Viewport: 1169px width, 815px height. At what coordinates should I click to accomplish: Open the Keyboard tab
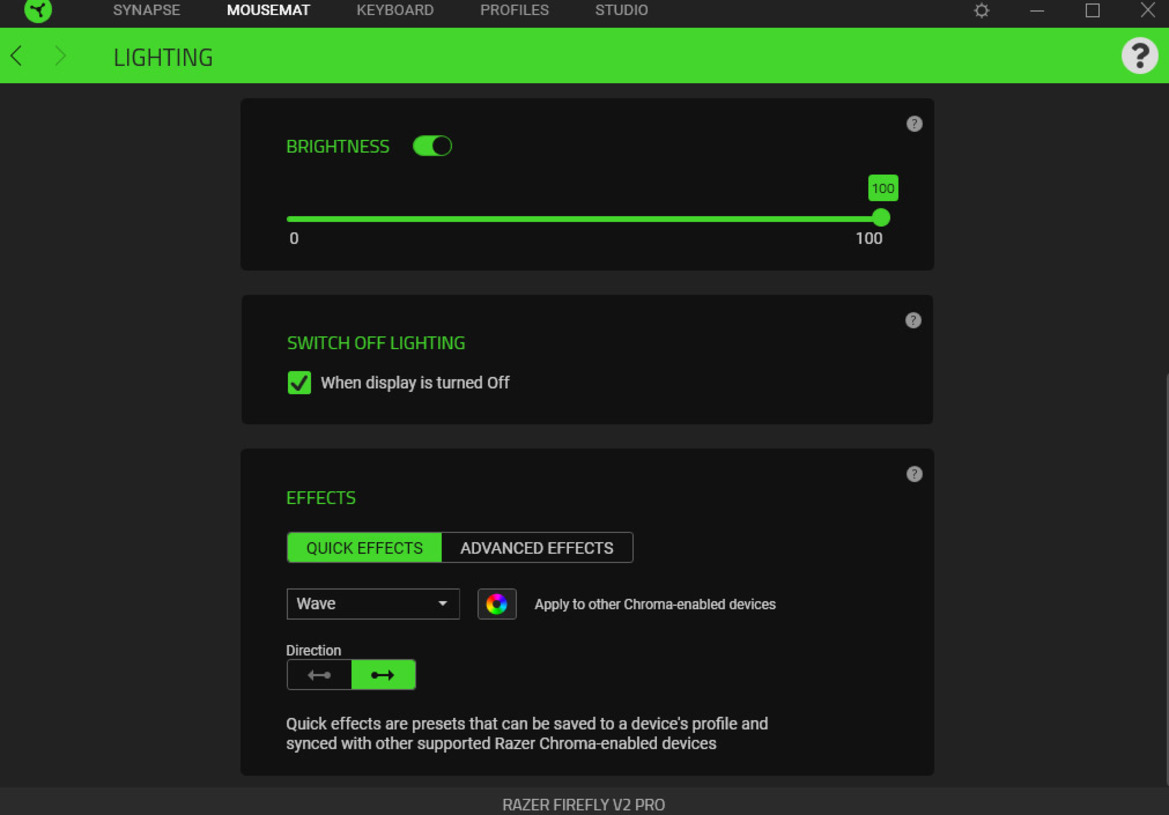[395, 10]
